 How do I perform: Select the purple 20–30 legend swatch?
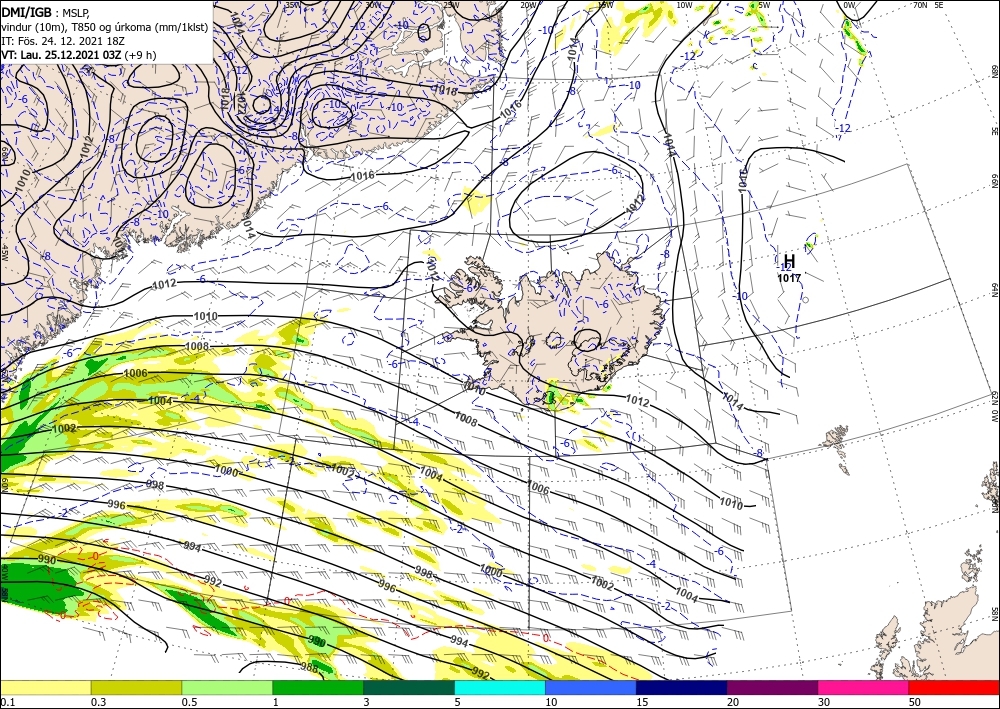772,687
